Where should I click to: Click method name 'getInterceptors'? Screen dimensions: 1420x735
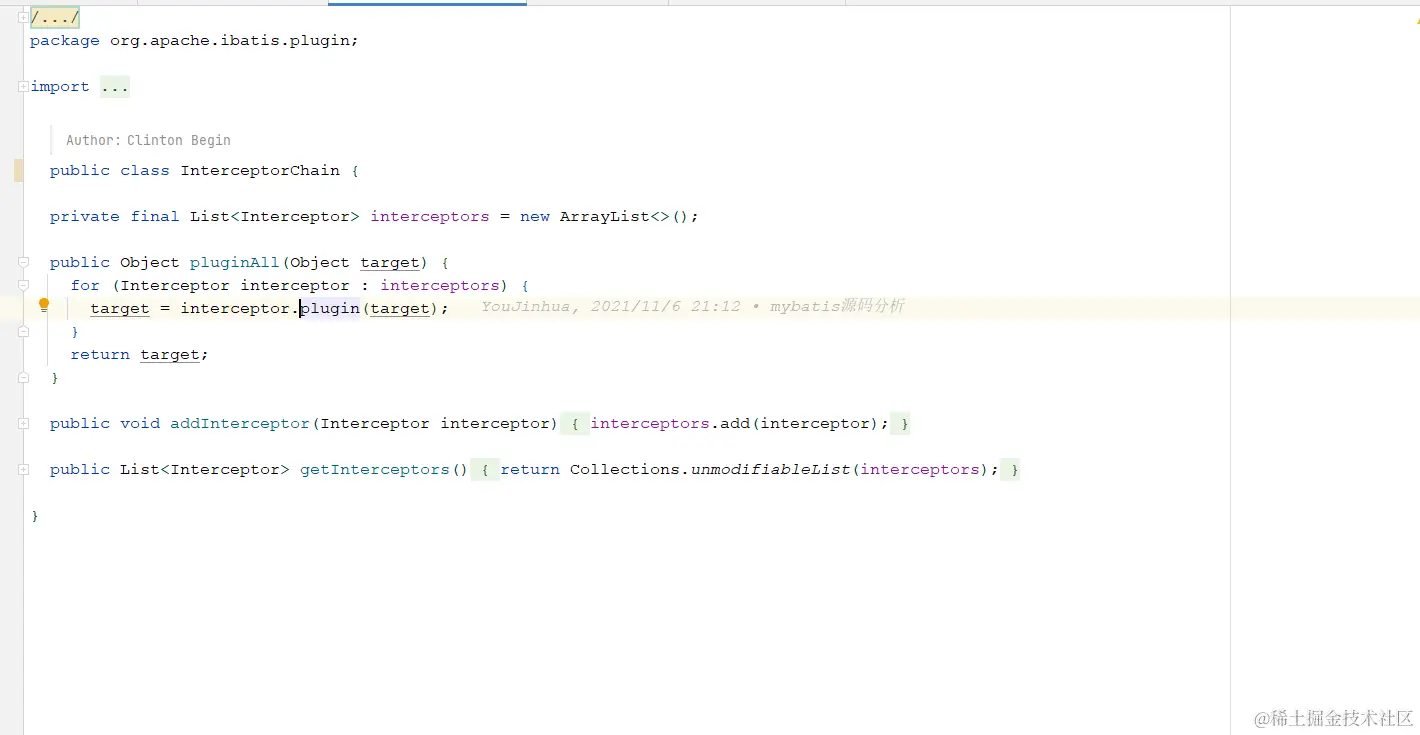coord(375,470)
